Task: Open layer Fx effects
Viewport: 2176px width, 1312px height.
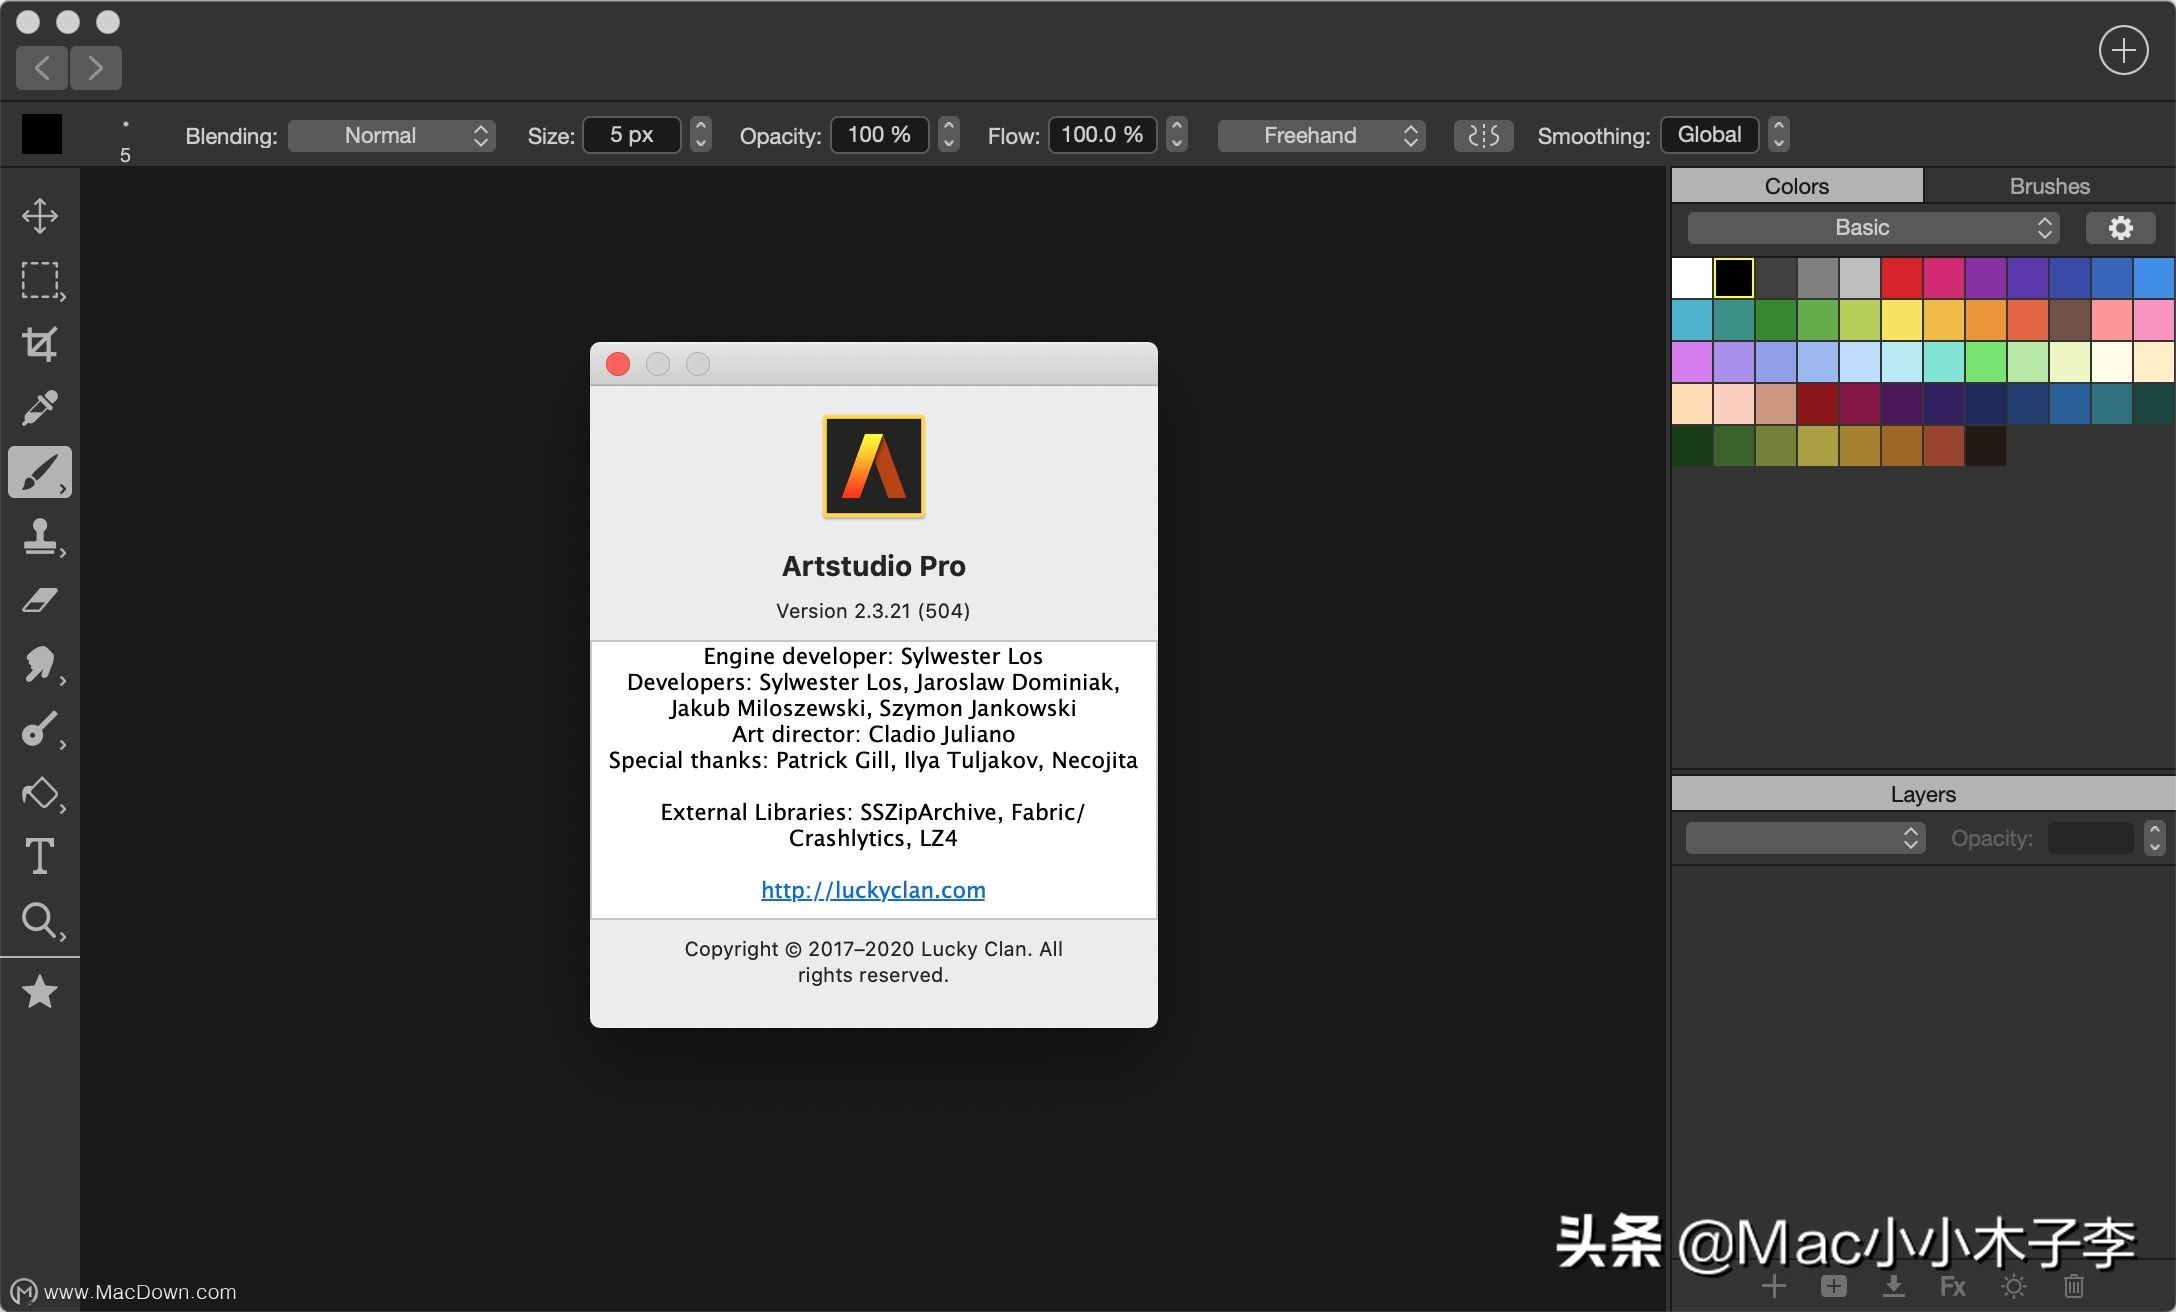Action: coord(1953,1286)
